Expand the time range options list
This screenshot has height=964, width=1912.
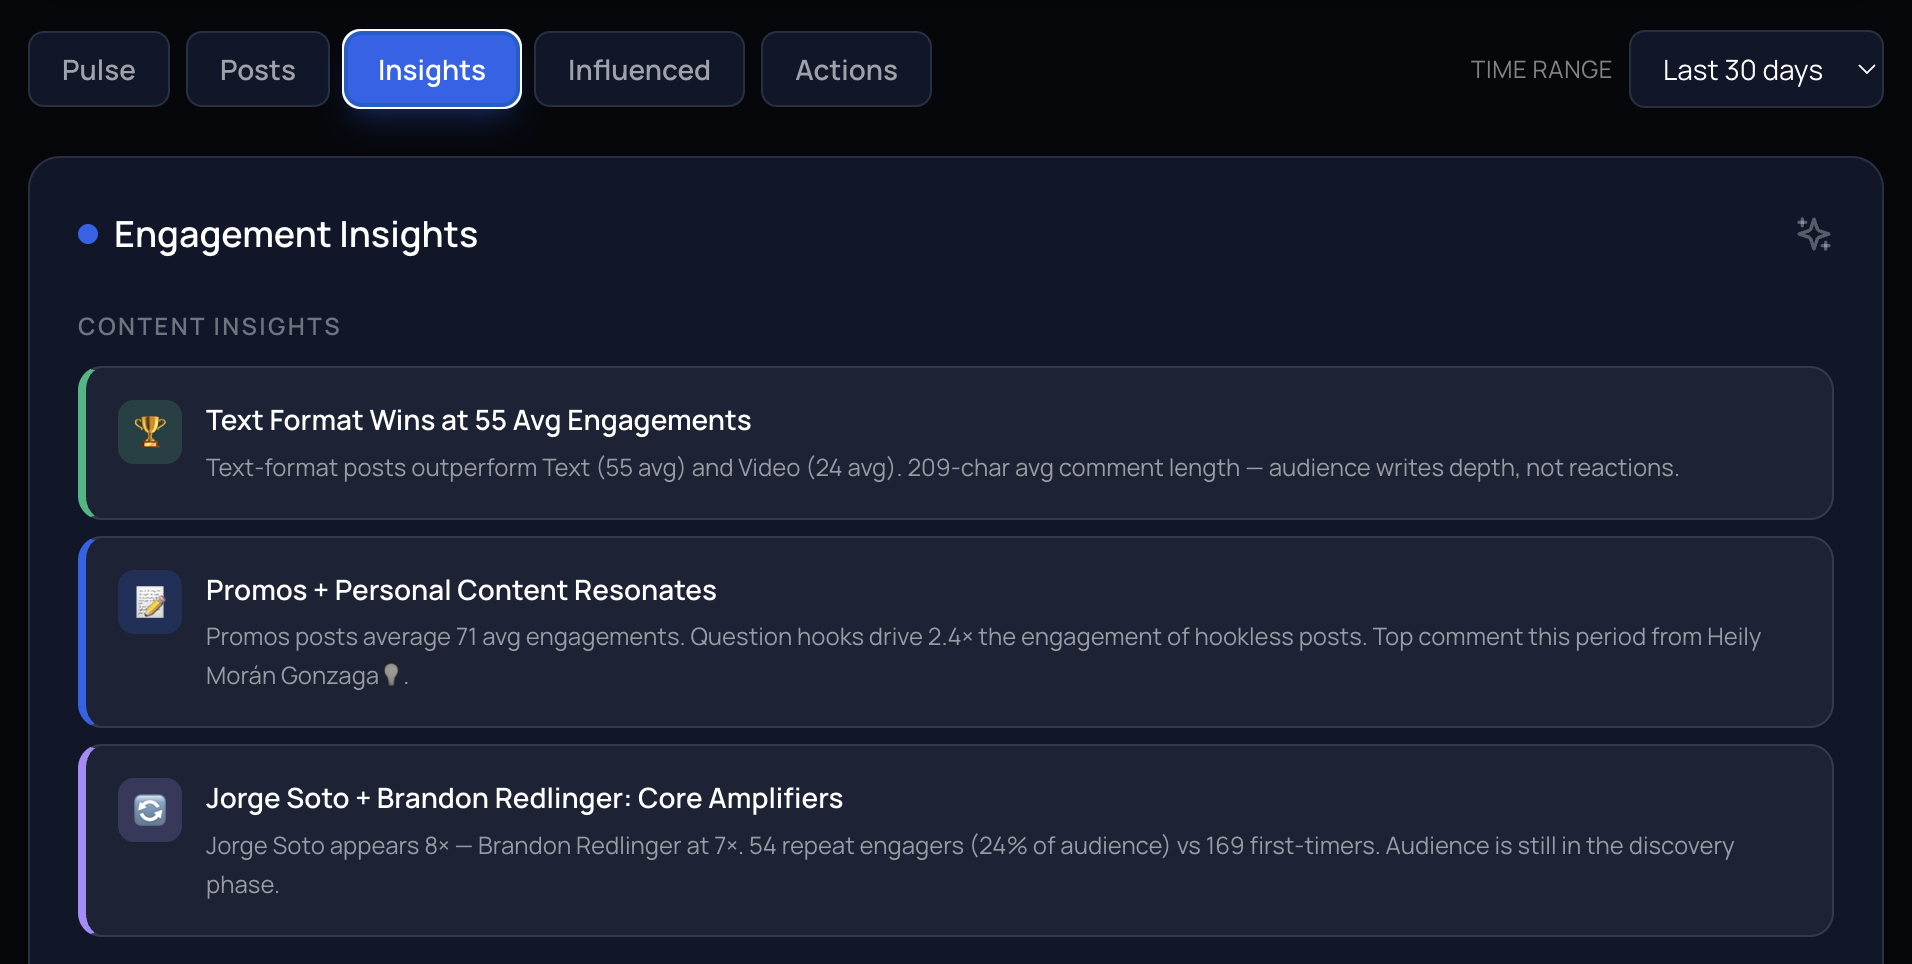point(1755,69)
